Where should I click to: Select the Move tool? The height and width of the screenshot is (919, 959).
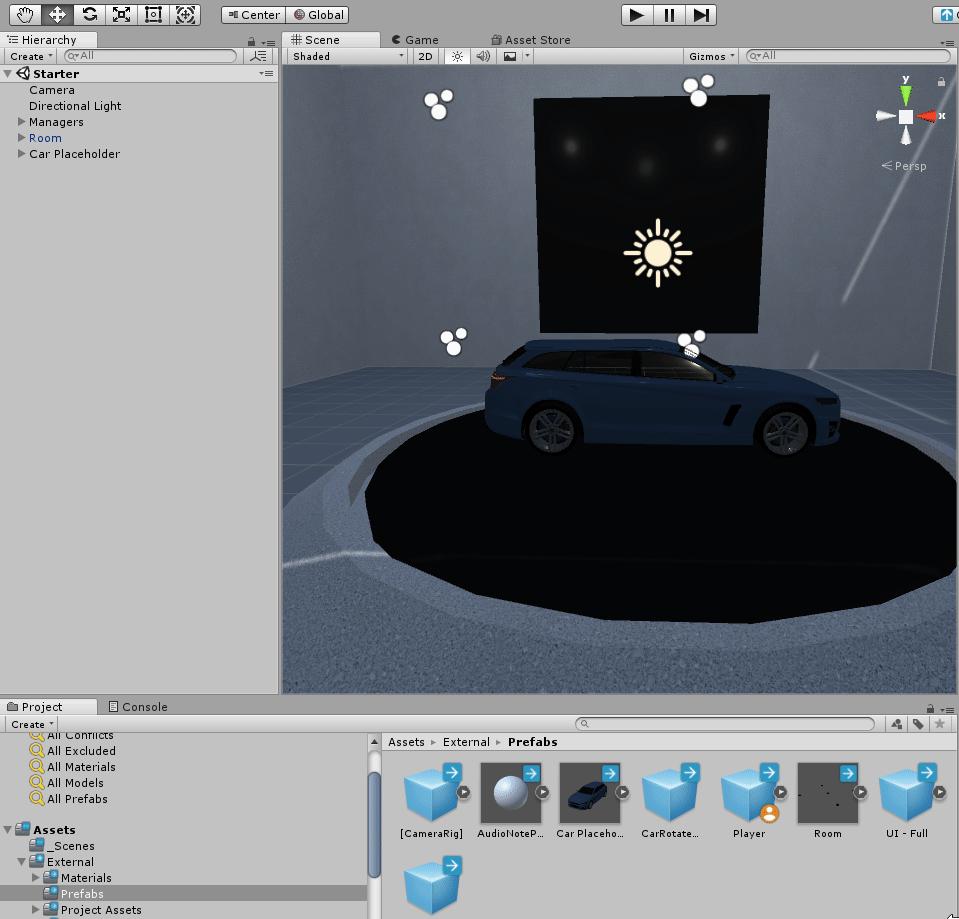point(58,15)
